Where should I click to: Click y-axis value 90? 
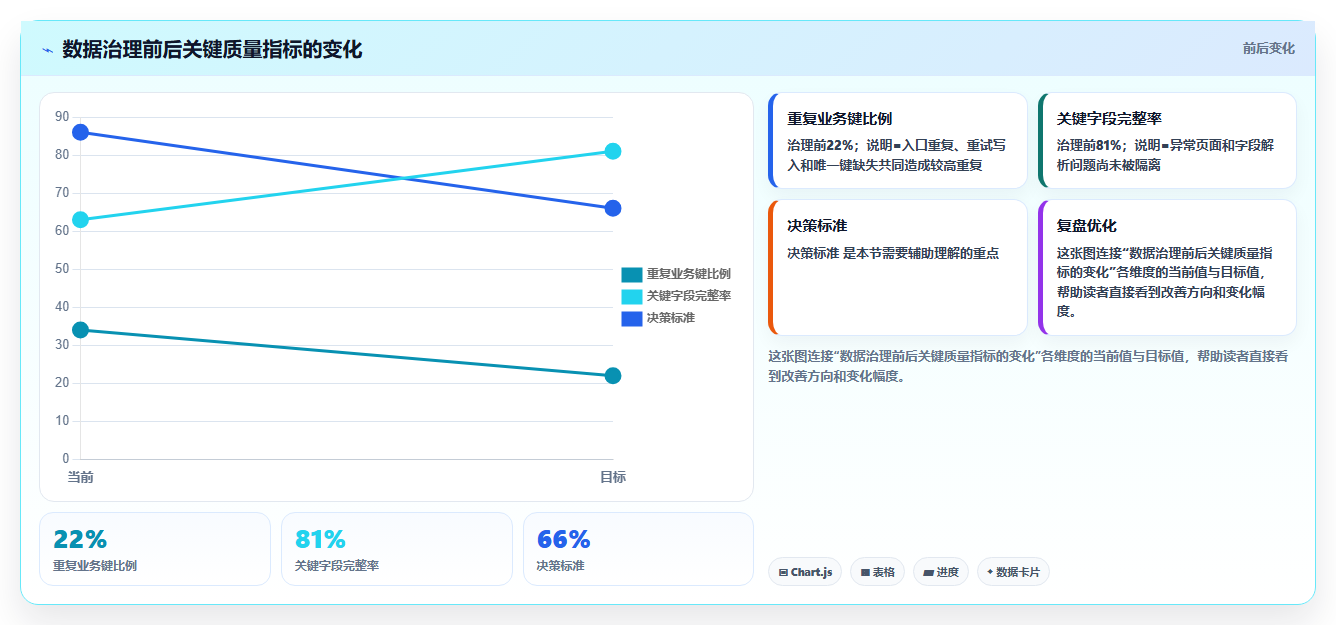(x=62, y=117)
